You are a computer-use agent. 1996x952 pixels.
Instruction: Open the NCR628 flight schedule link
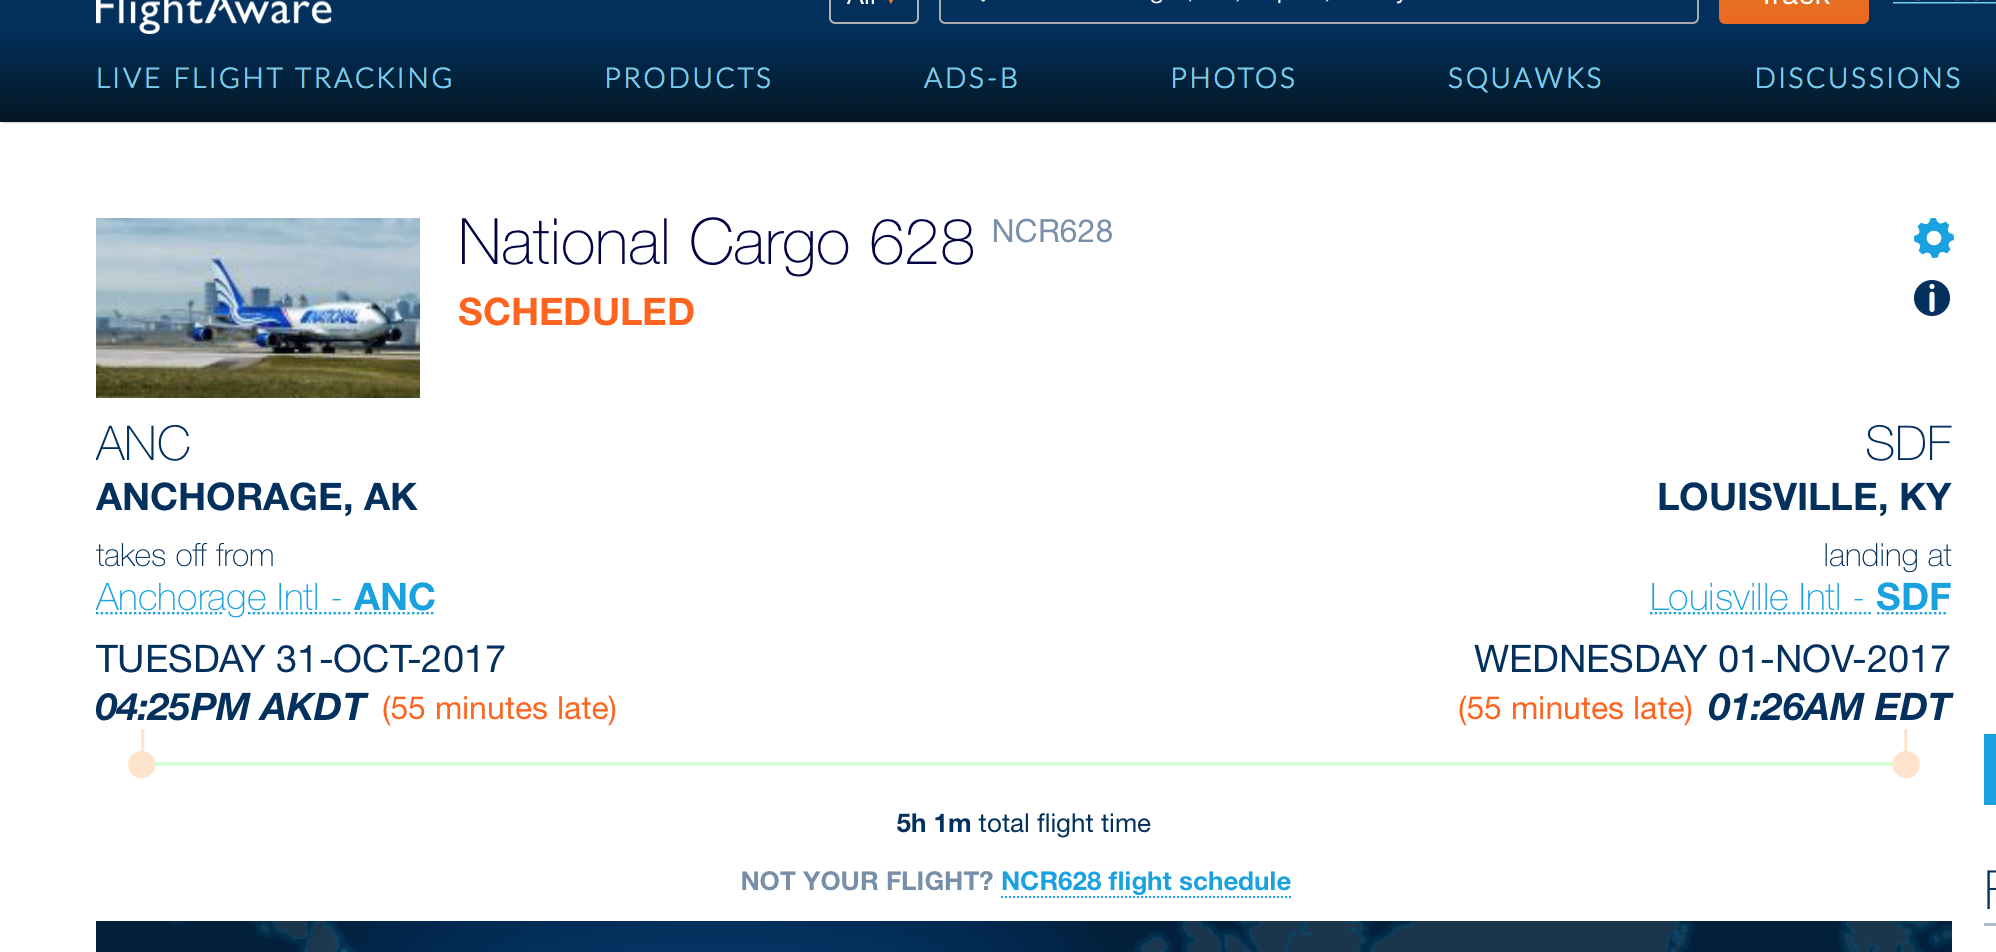[1146, 881]
